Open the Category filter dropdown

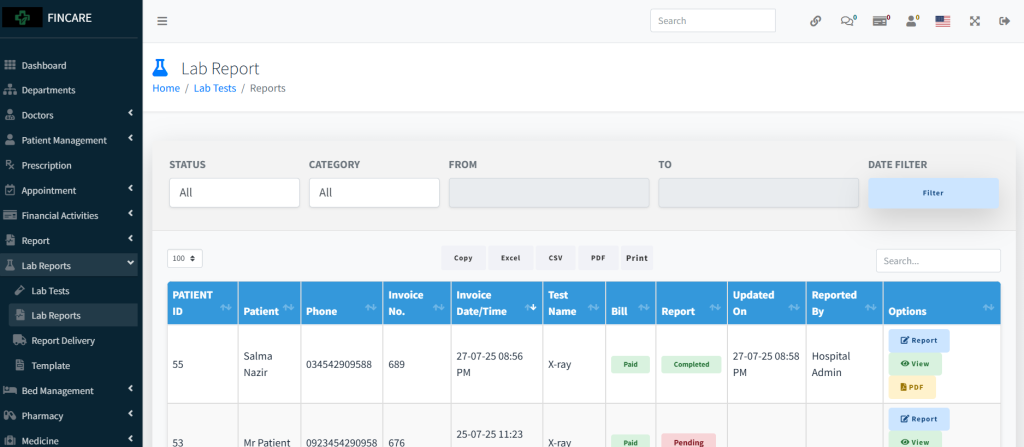coord(374,193)
